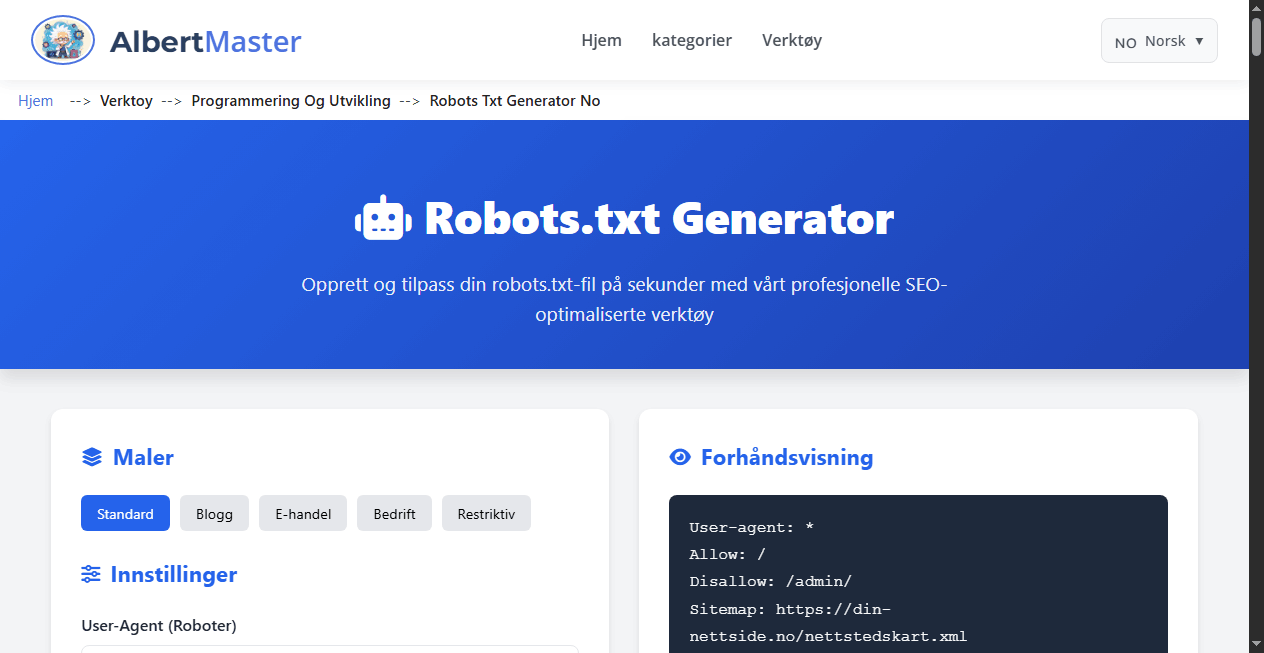Image resolution: width=1264 pixels, height=653 pixels.
Task: Open the Norsk language dropdown
Action: [x=1158, y=40]
